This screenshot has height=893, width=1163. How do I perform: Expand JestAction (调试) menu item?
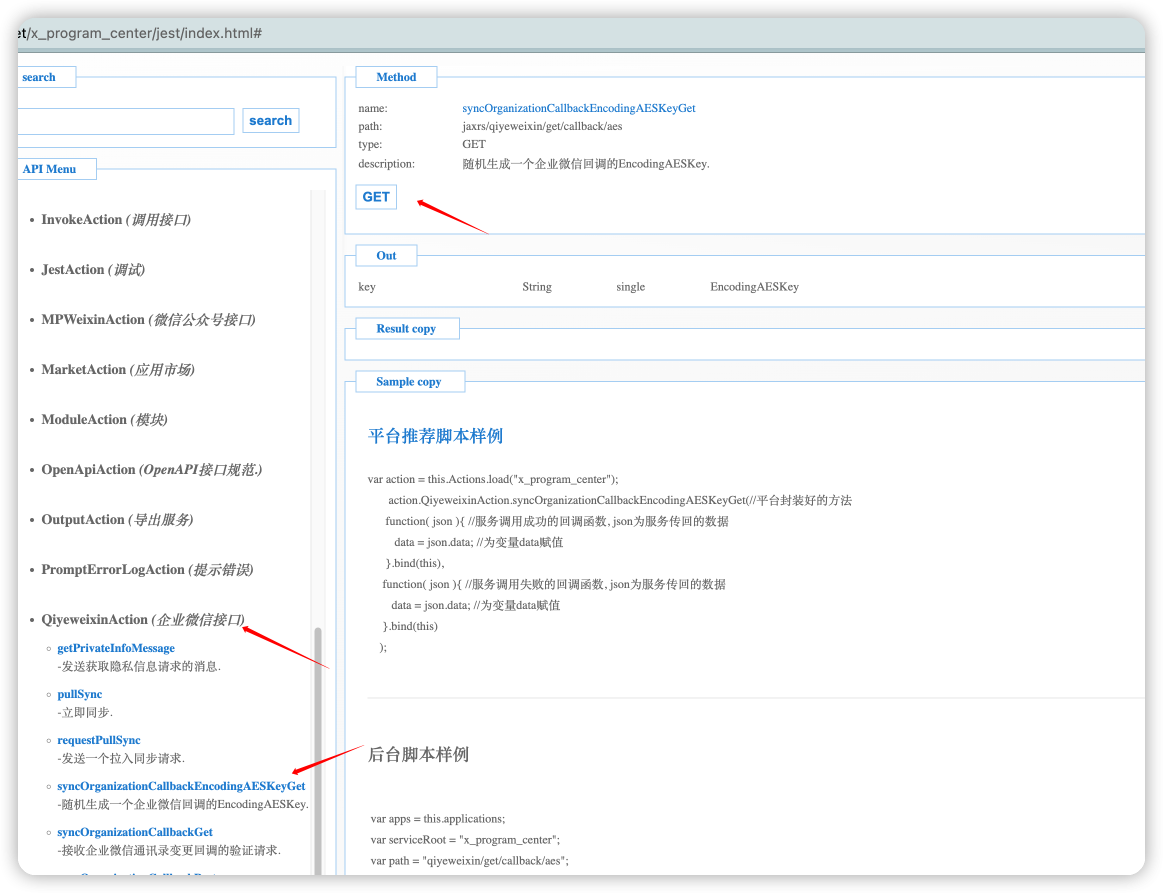(93, 270)
